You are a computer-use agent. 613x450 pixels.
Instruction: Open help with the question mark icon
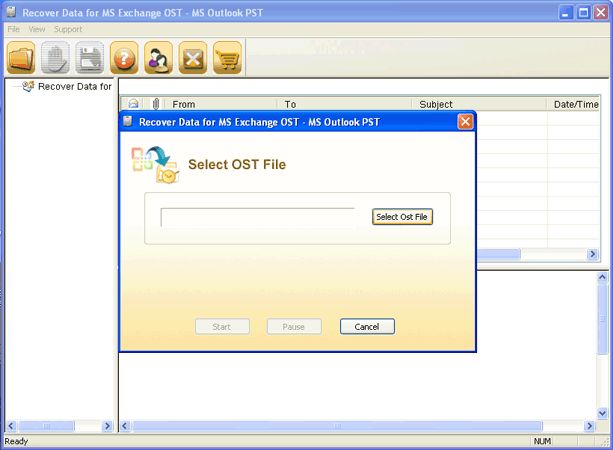coord(124,58)
